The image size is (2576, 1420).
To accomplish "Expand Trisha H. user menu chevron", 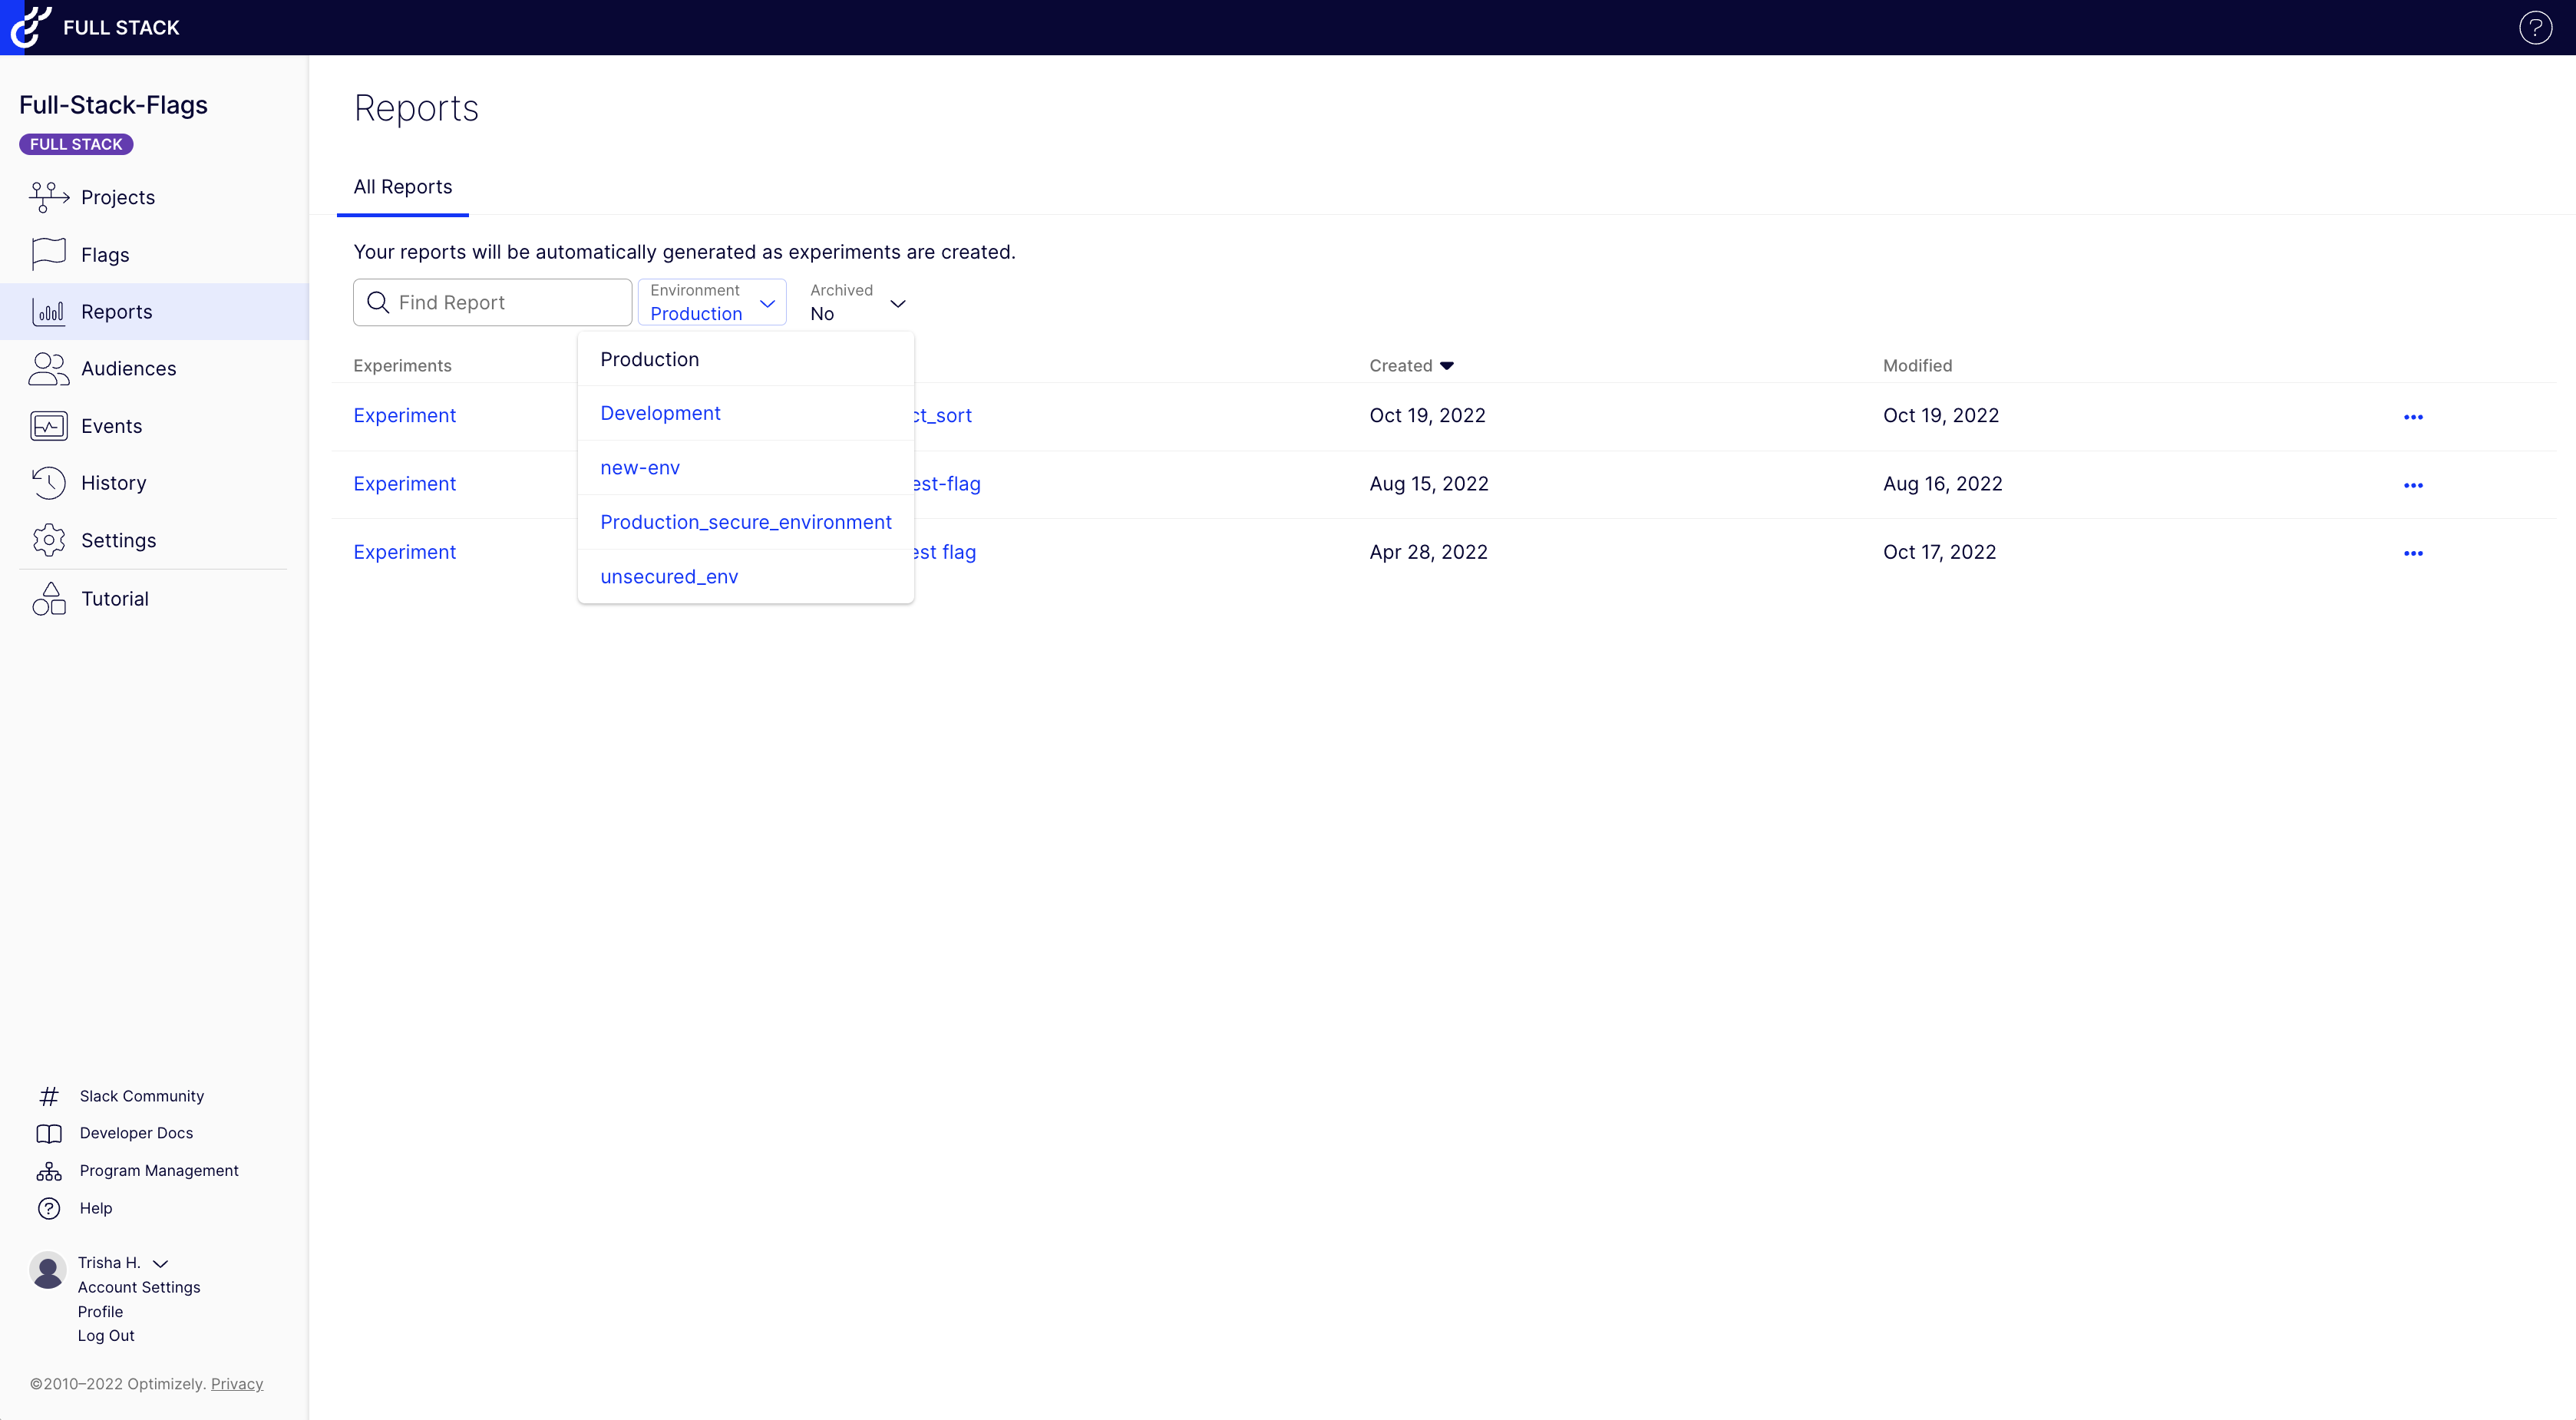I will point(160,1263).
